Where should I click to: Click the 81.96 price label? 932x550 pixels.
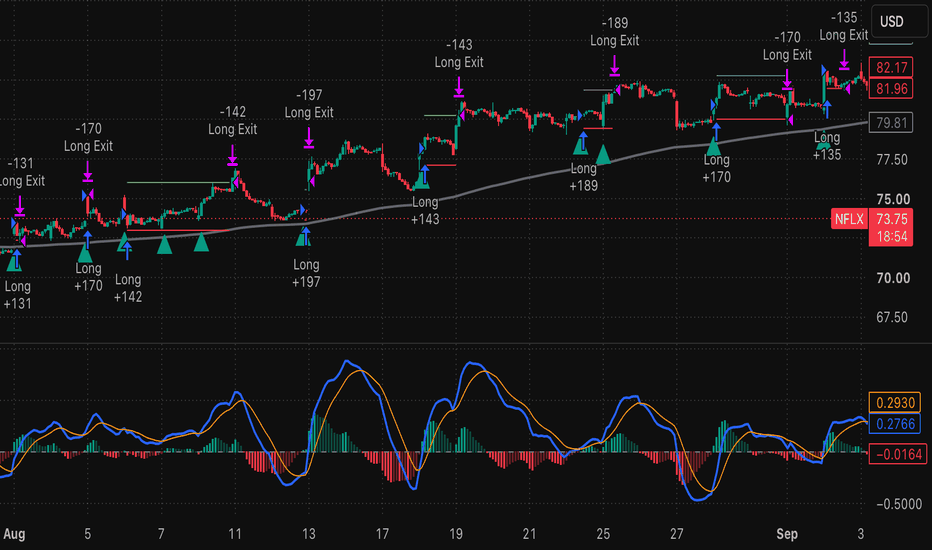890,89
